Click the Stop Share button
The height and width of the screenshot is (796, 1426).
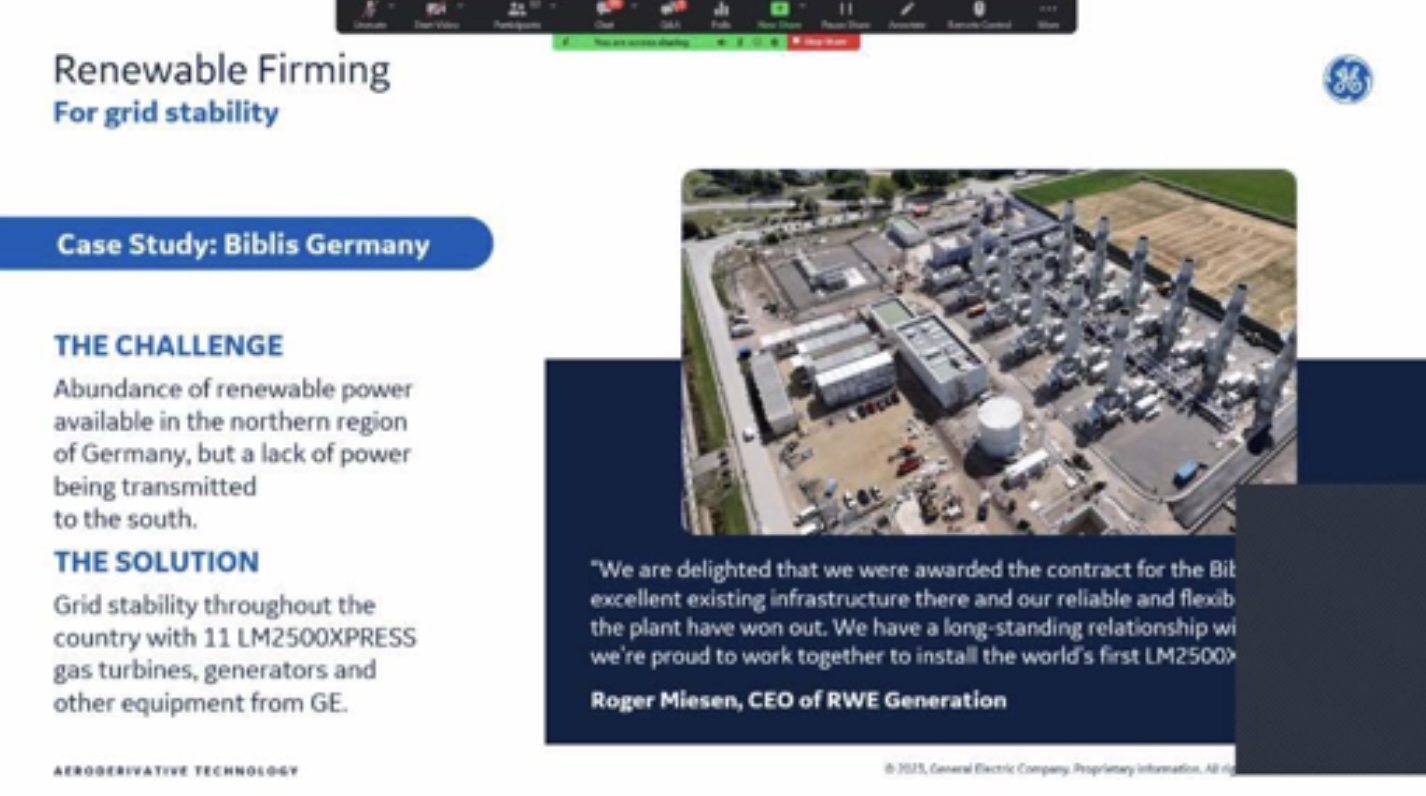[822, 42]
